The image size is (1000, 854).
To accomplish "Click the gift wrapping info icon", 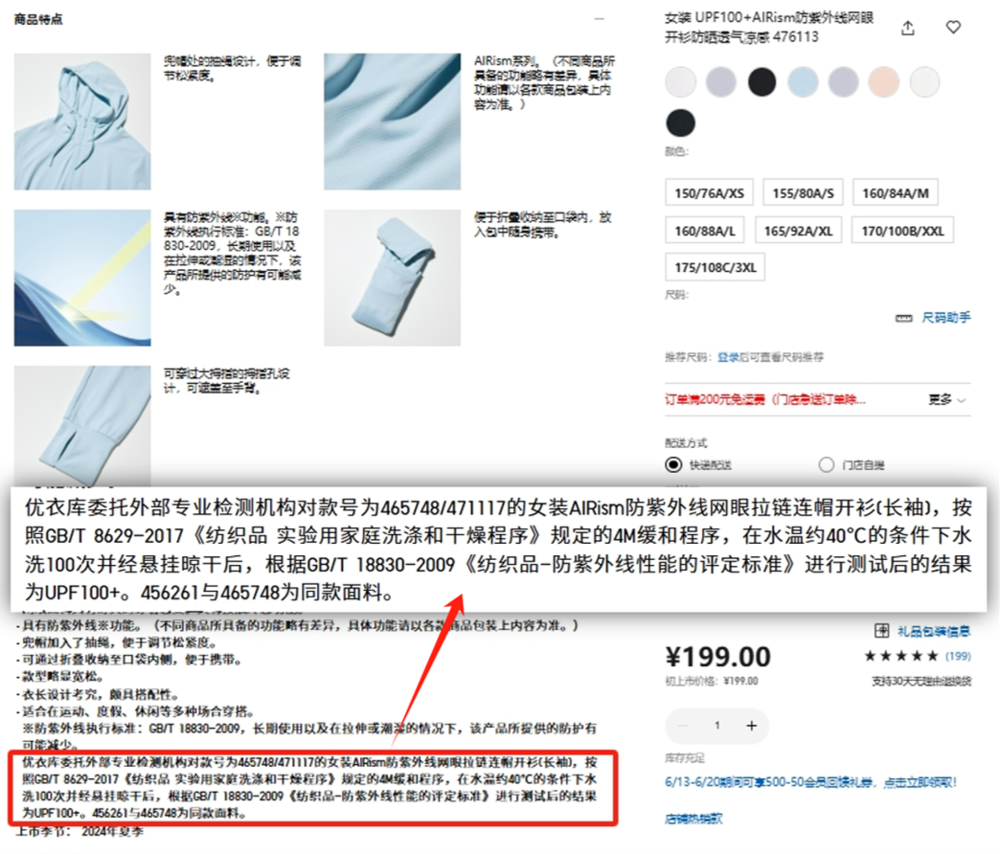I will click(x=881, y=631).
